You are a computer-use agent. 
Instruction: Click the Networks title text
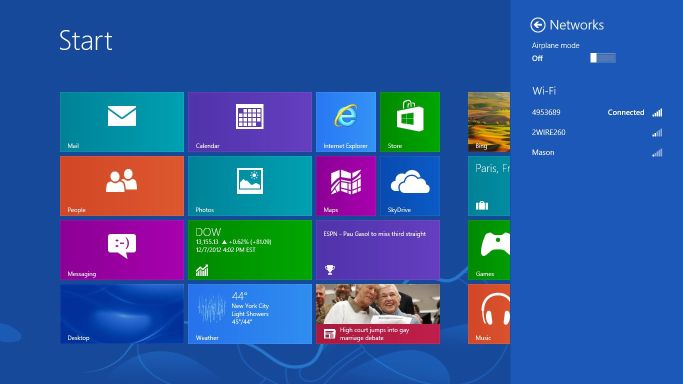click(577, 25)
